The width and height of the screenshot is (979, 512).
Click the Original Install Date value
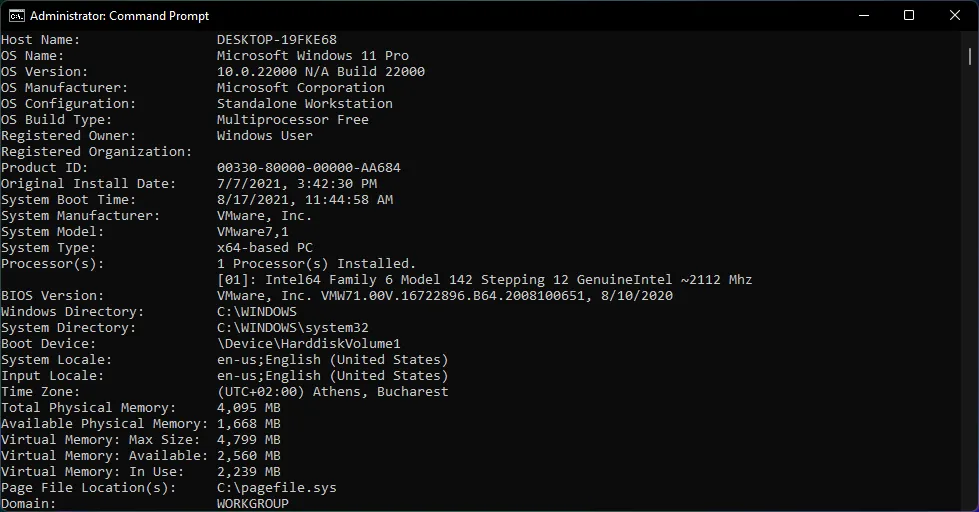tap(297, 184)
